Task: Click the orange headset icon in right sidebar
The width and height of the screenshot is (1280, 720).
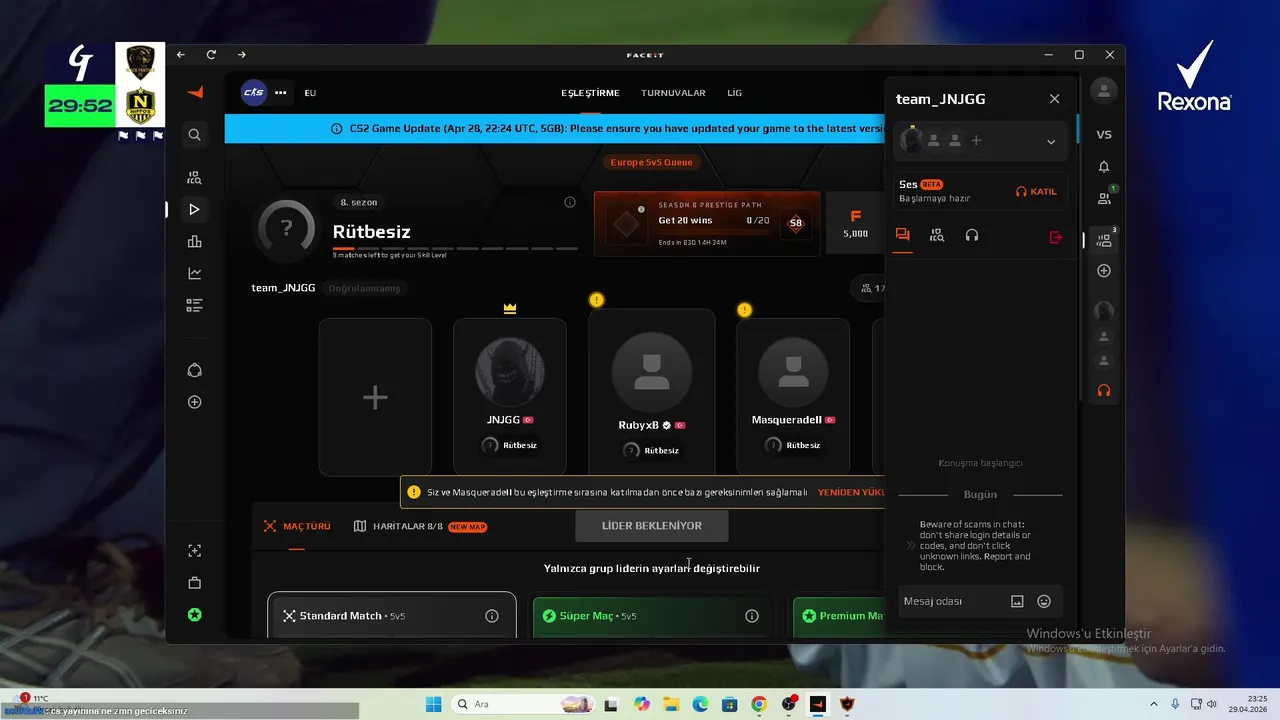Action: click(x=1104, y=390)
